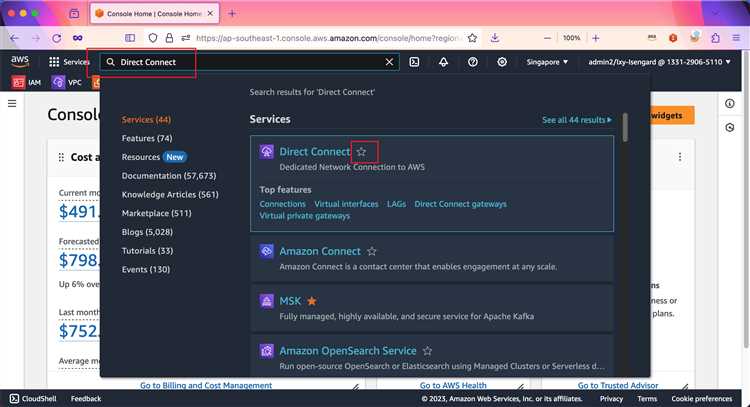Zoom out with the browser minus button
Image resolution: width=750 pixels, height=407 pixels.
548,38
